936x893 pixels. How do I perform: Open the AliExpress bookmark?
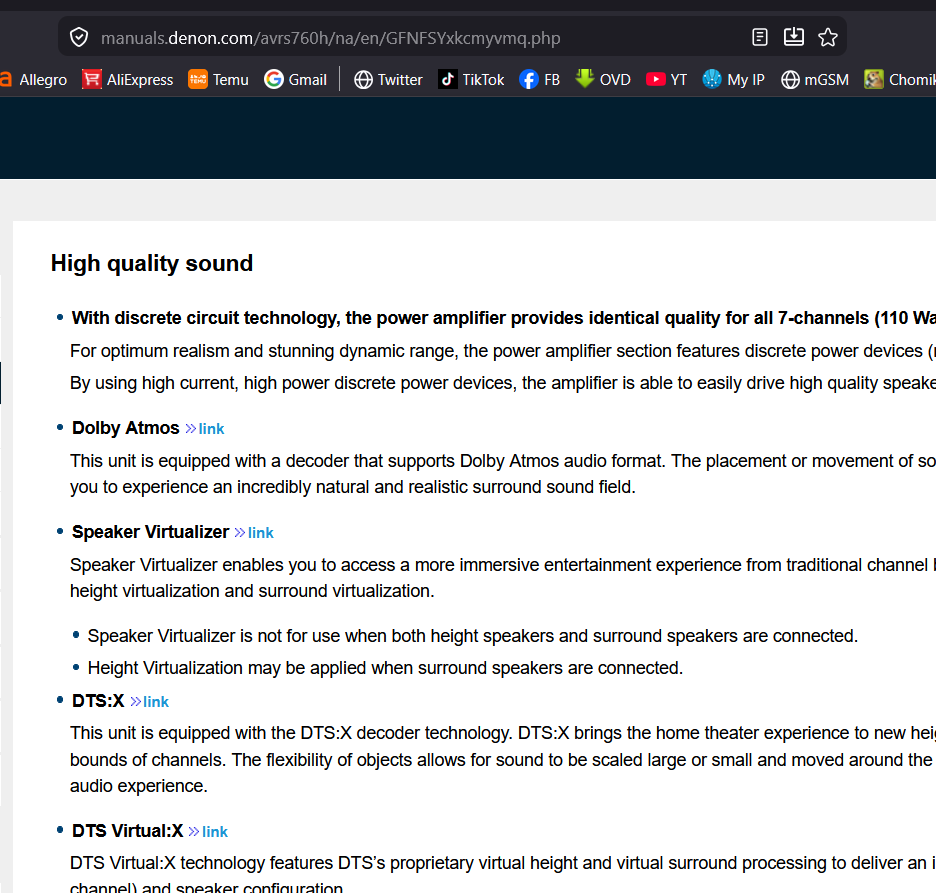tap(128, 80)
